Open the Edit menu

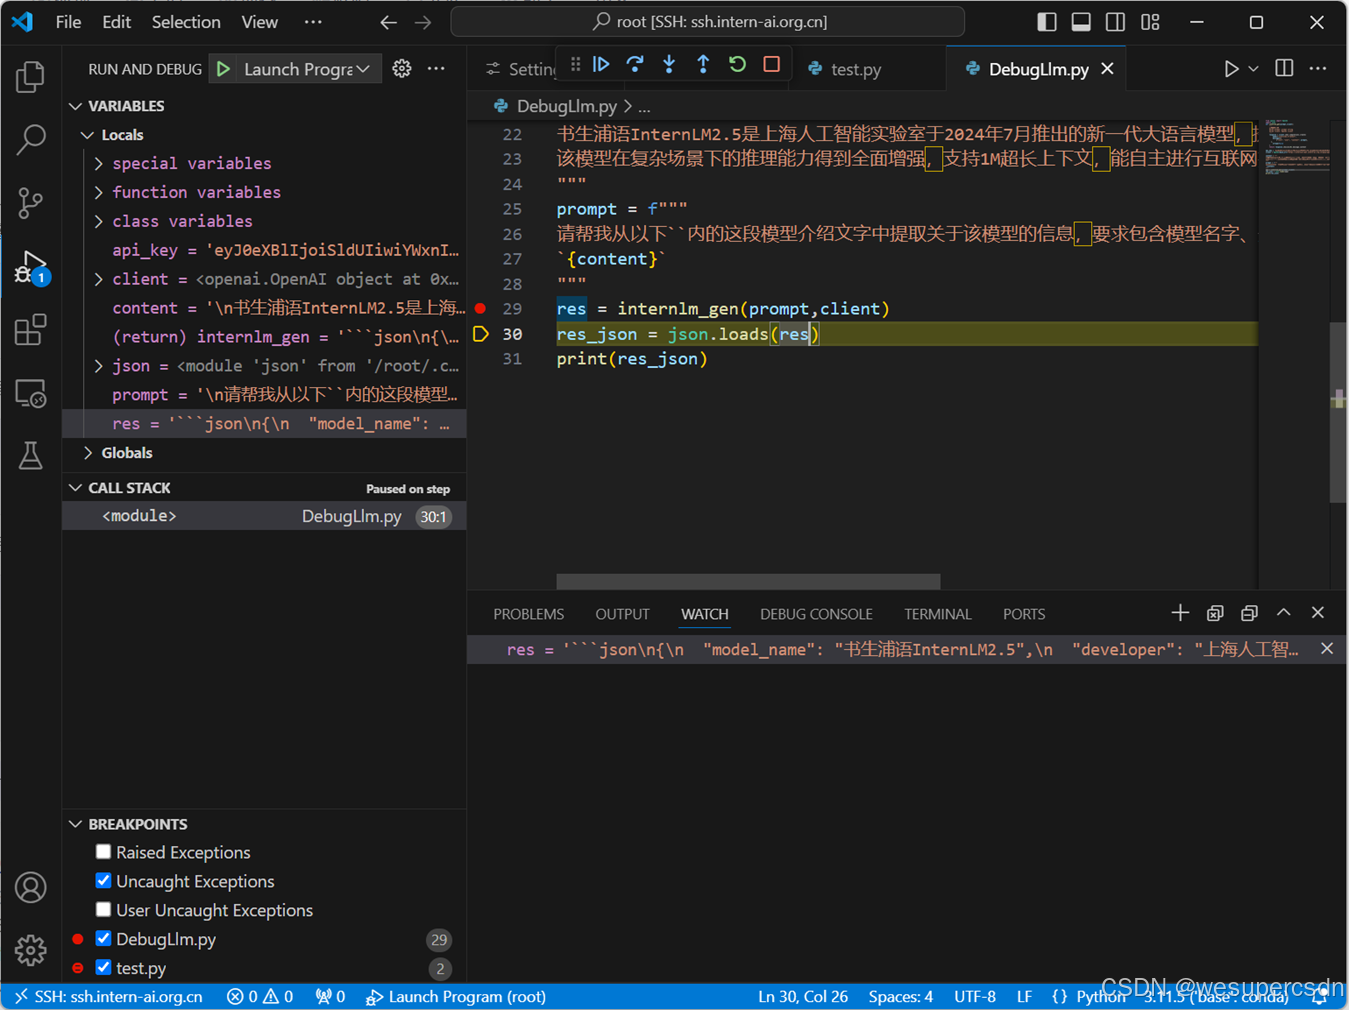click(x=116, y=21)
